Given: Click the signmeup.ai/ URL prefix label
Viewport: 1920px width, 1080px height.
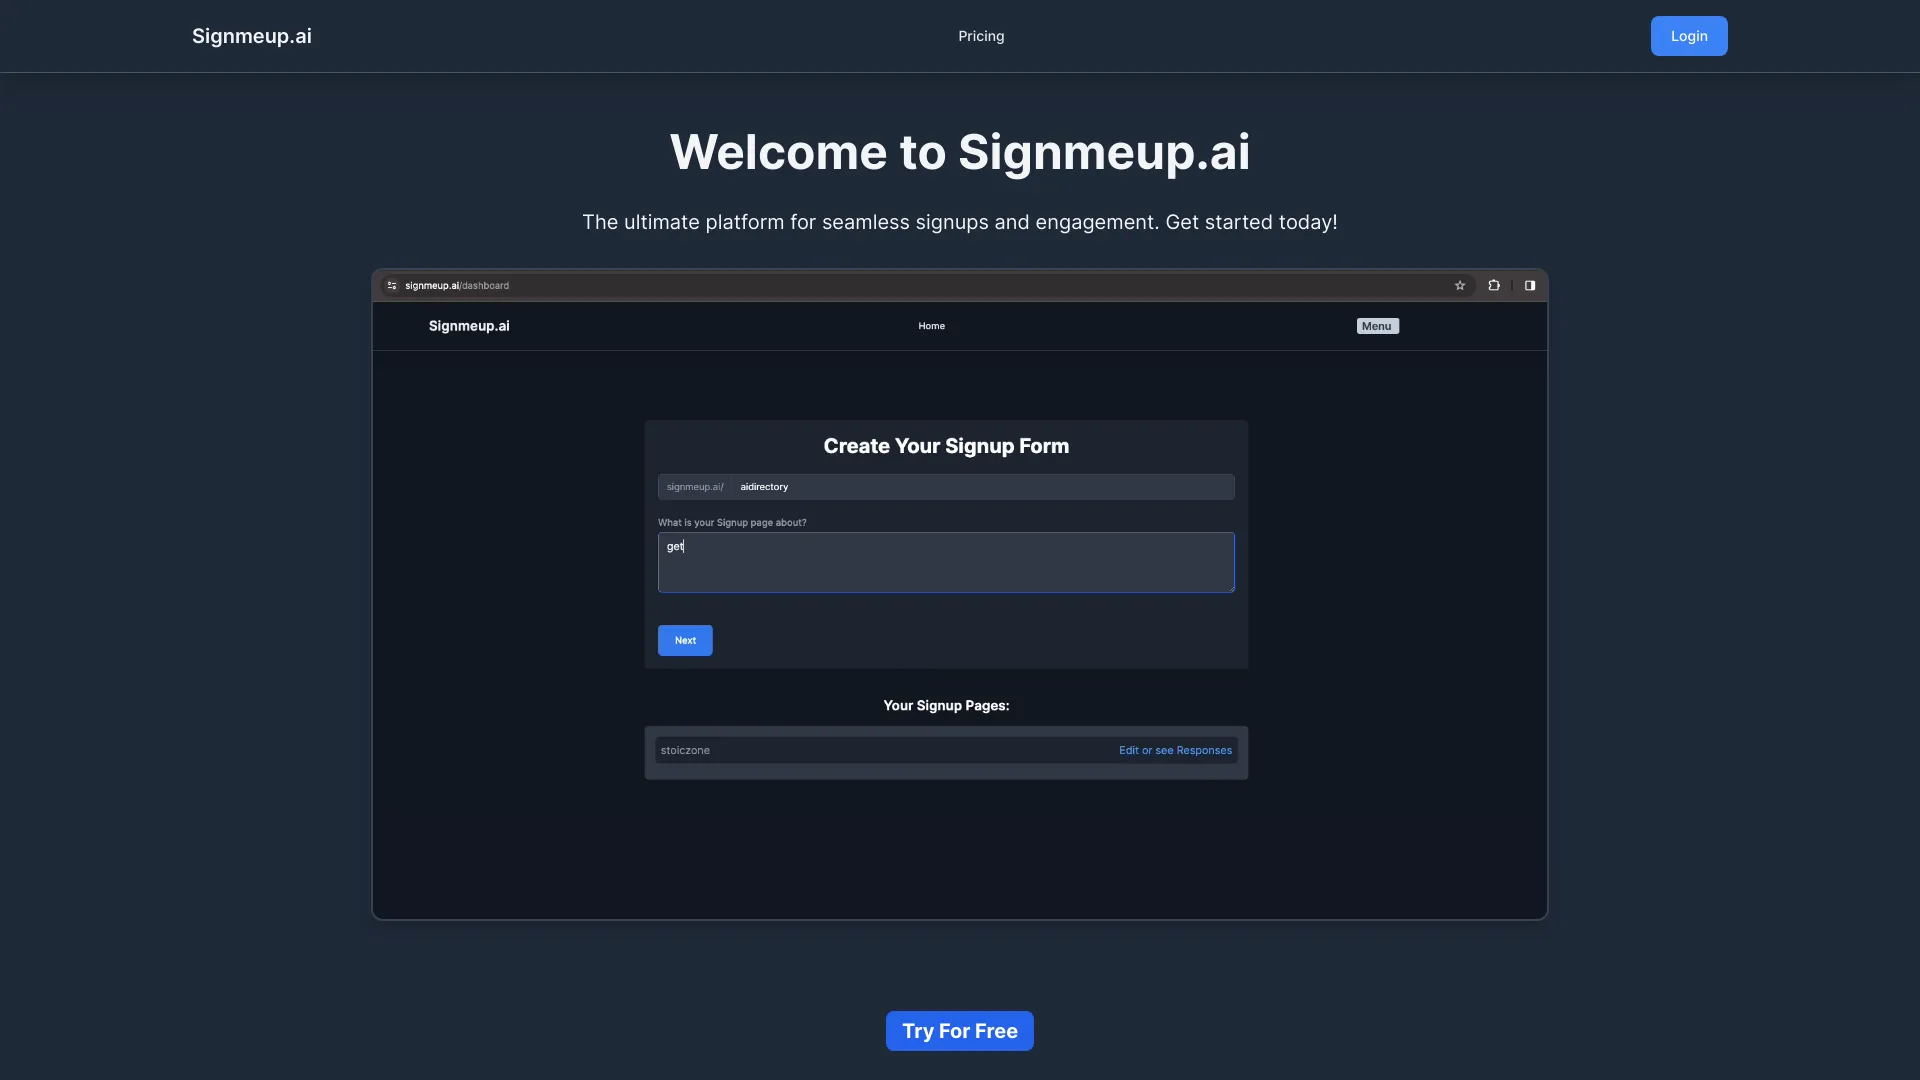Looking at the screenshot, I should pos(694,487).
